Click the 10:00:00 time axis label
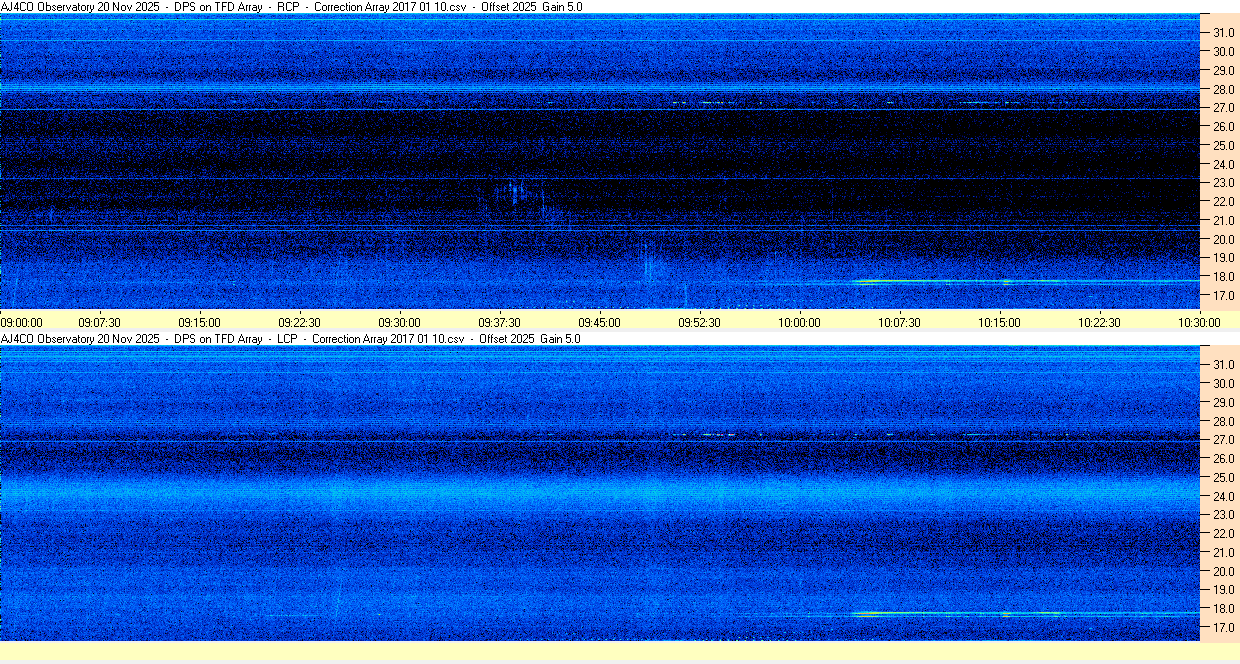Viewport: 1240px width, 664px height. point(800,322)
